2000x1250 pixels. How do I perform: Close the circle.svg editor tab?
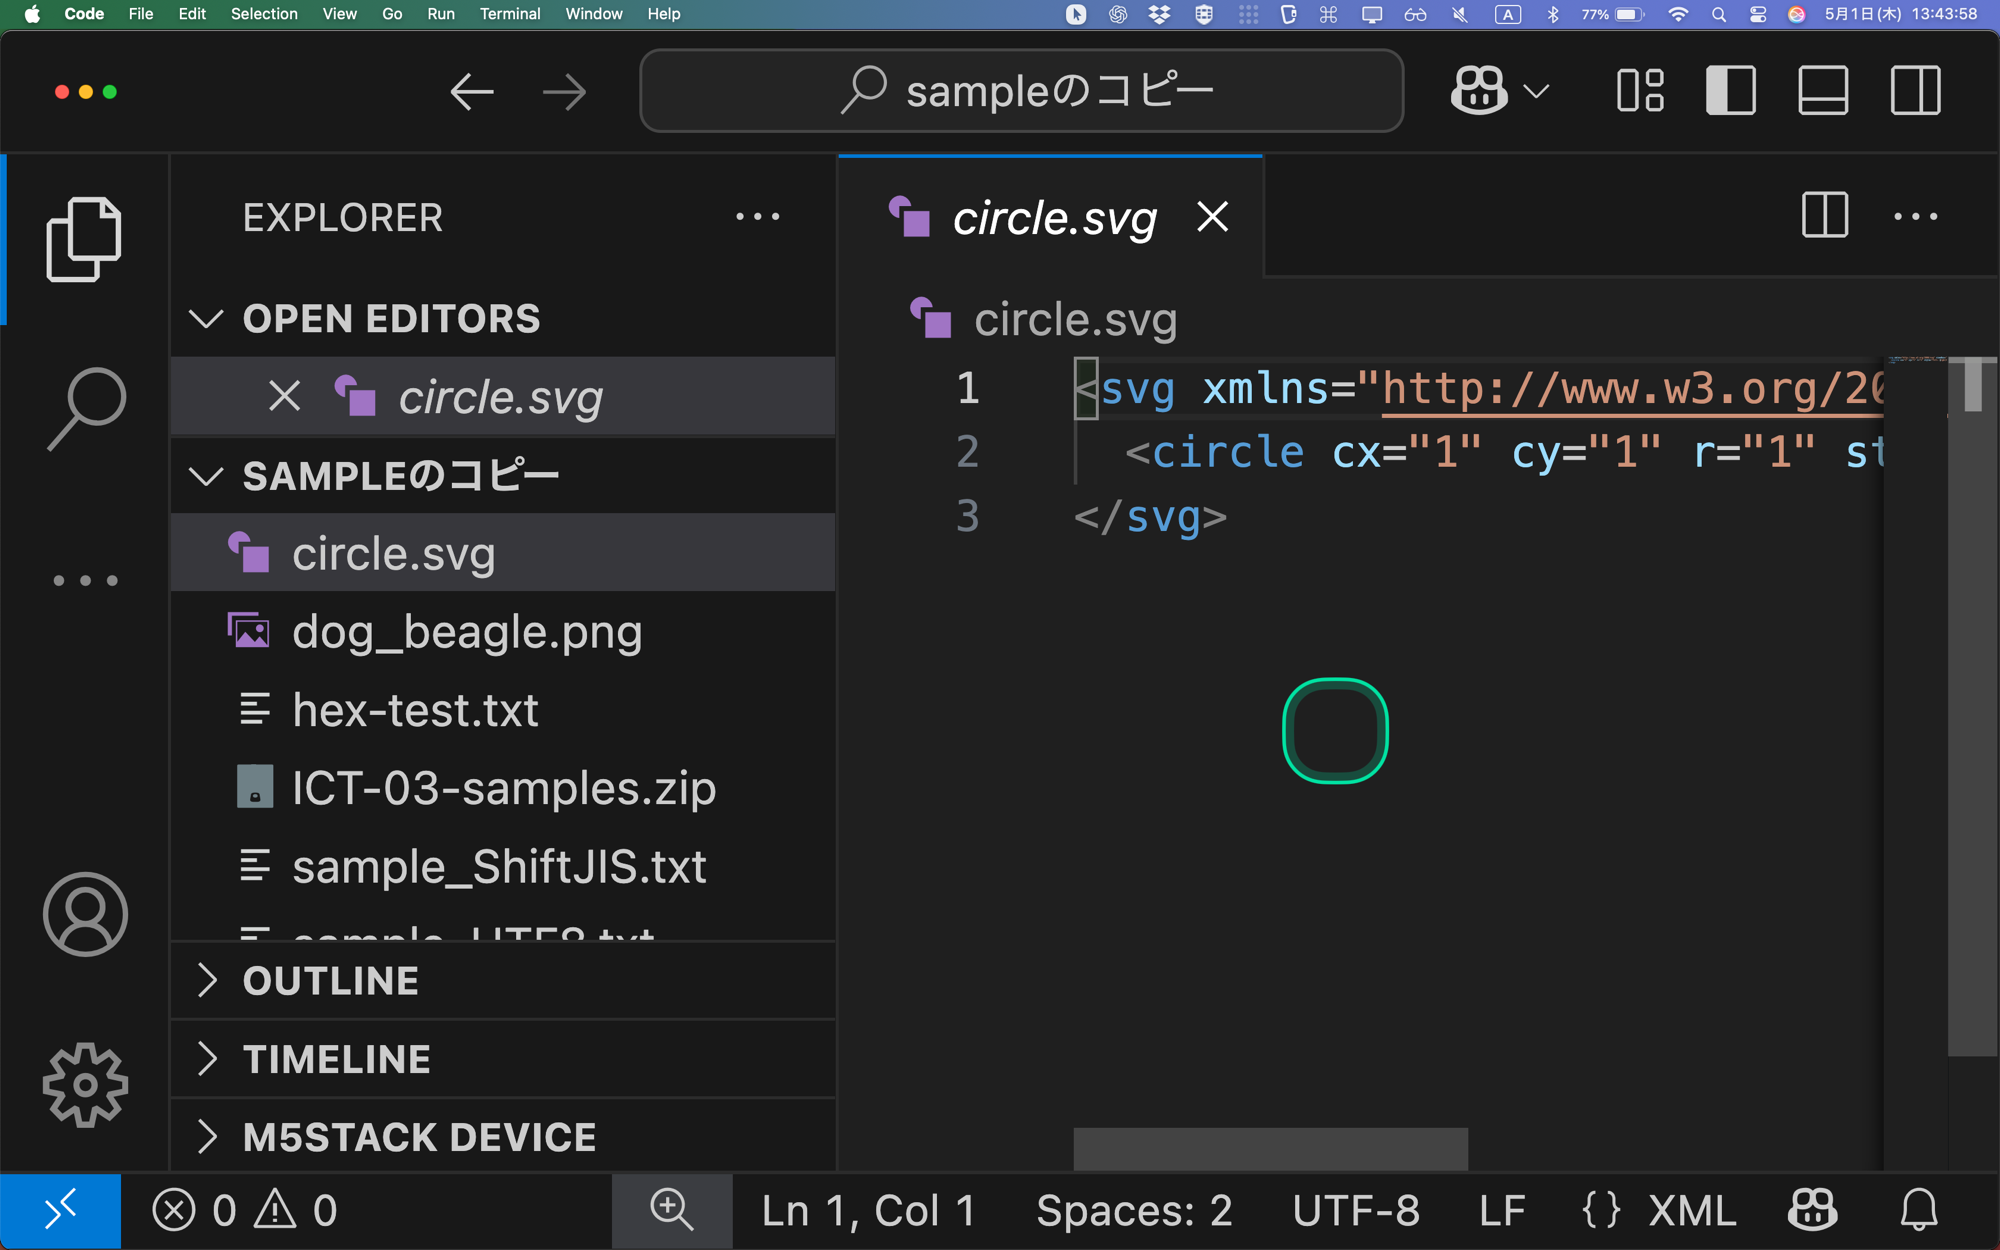pyautogui.click(x=1212, y=216)
